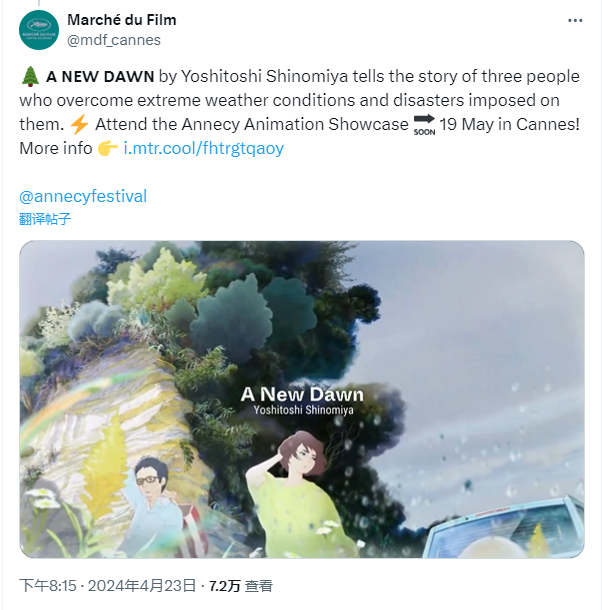Viewport: 602px width, 610px height.
Task: Open the @annecyfestival mention
Action: (83, 196)
